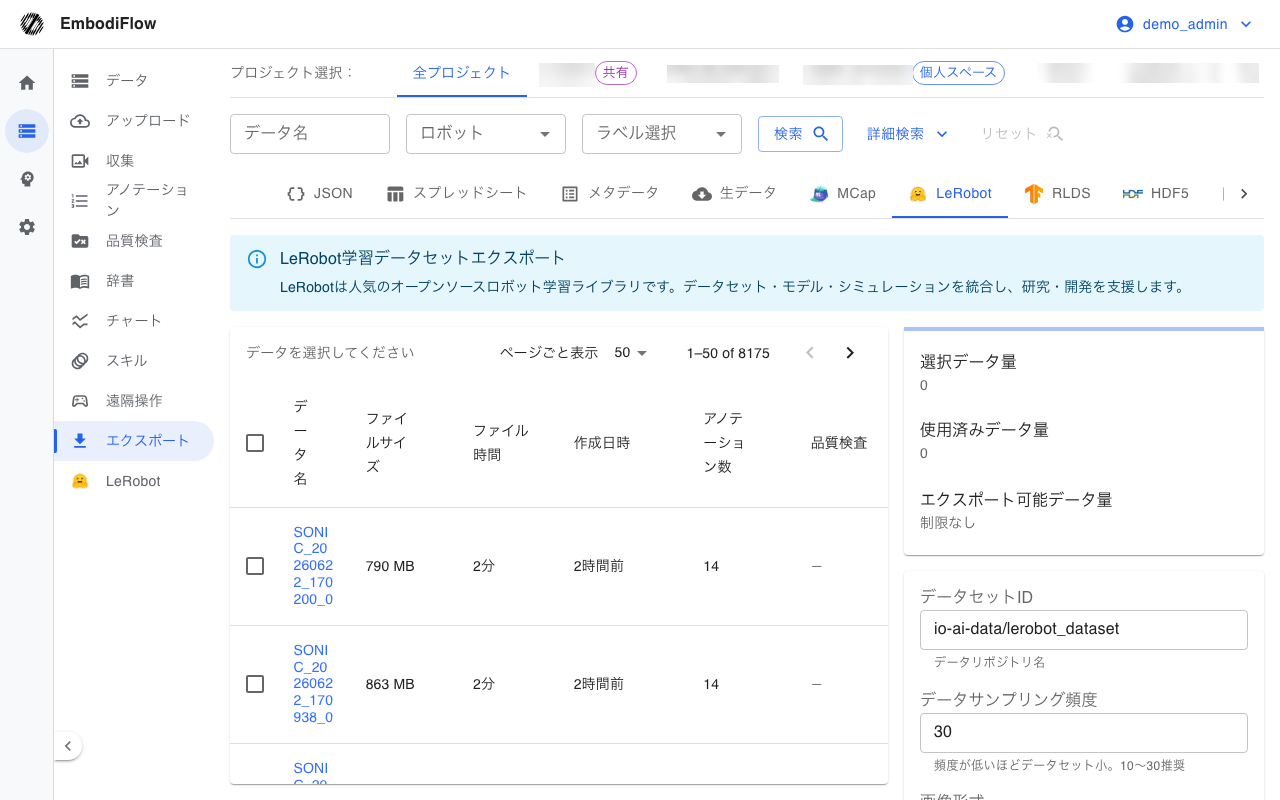Click the リセット button

coord(1020,134)
